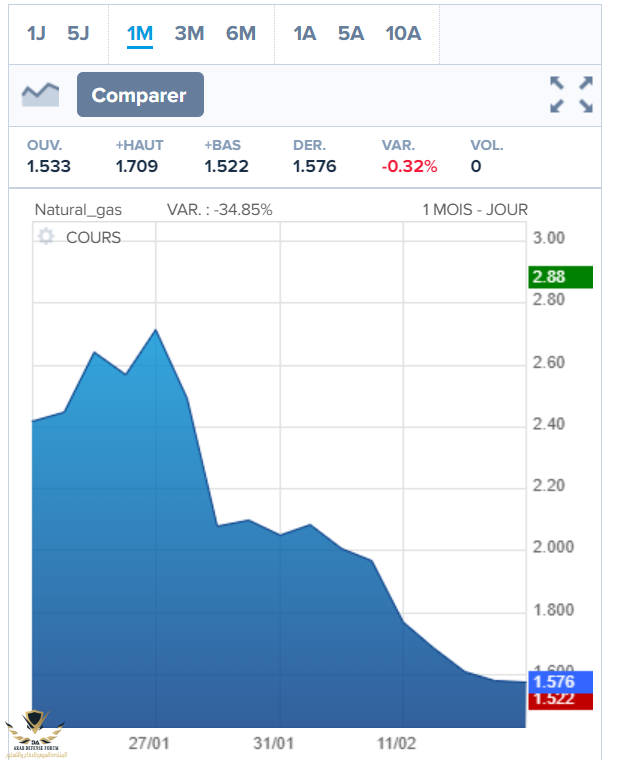
Task: Select the 10A period
Action: 403,33
